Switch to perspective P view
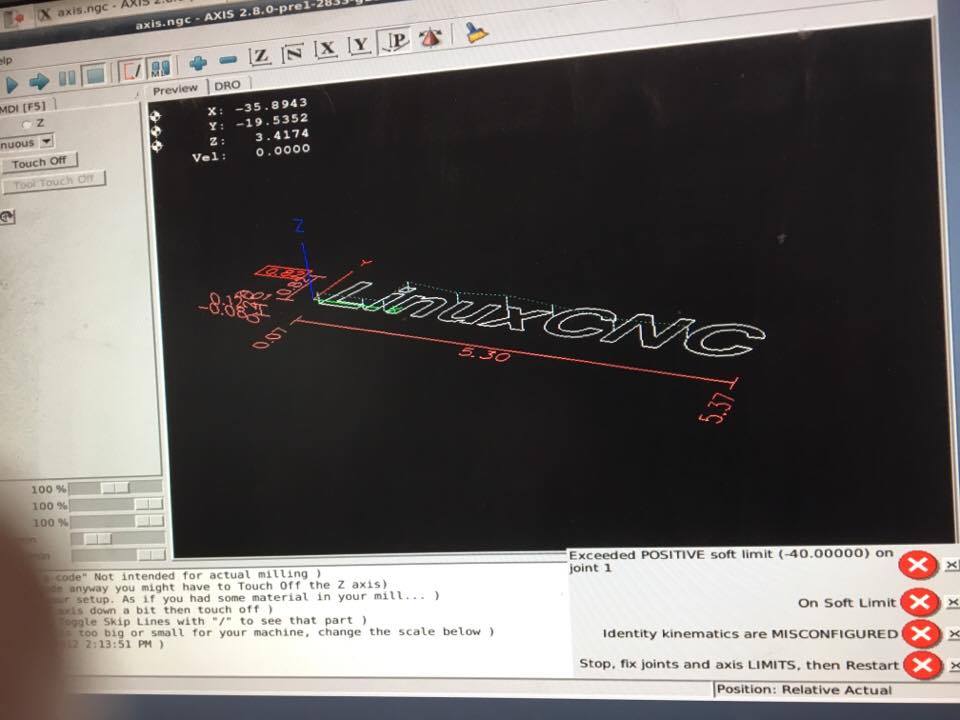 point(397,42)
